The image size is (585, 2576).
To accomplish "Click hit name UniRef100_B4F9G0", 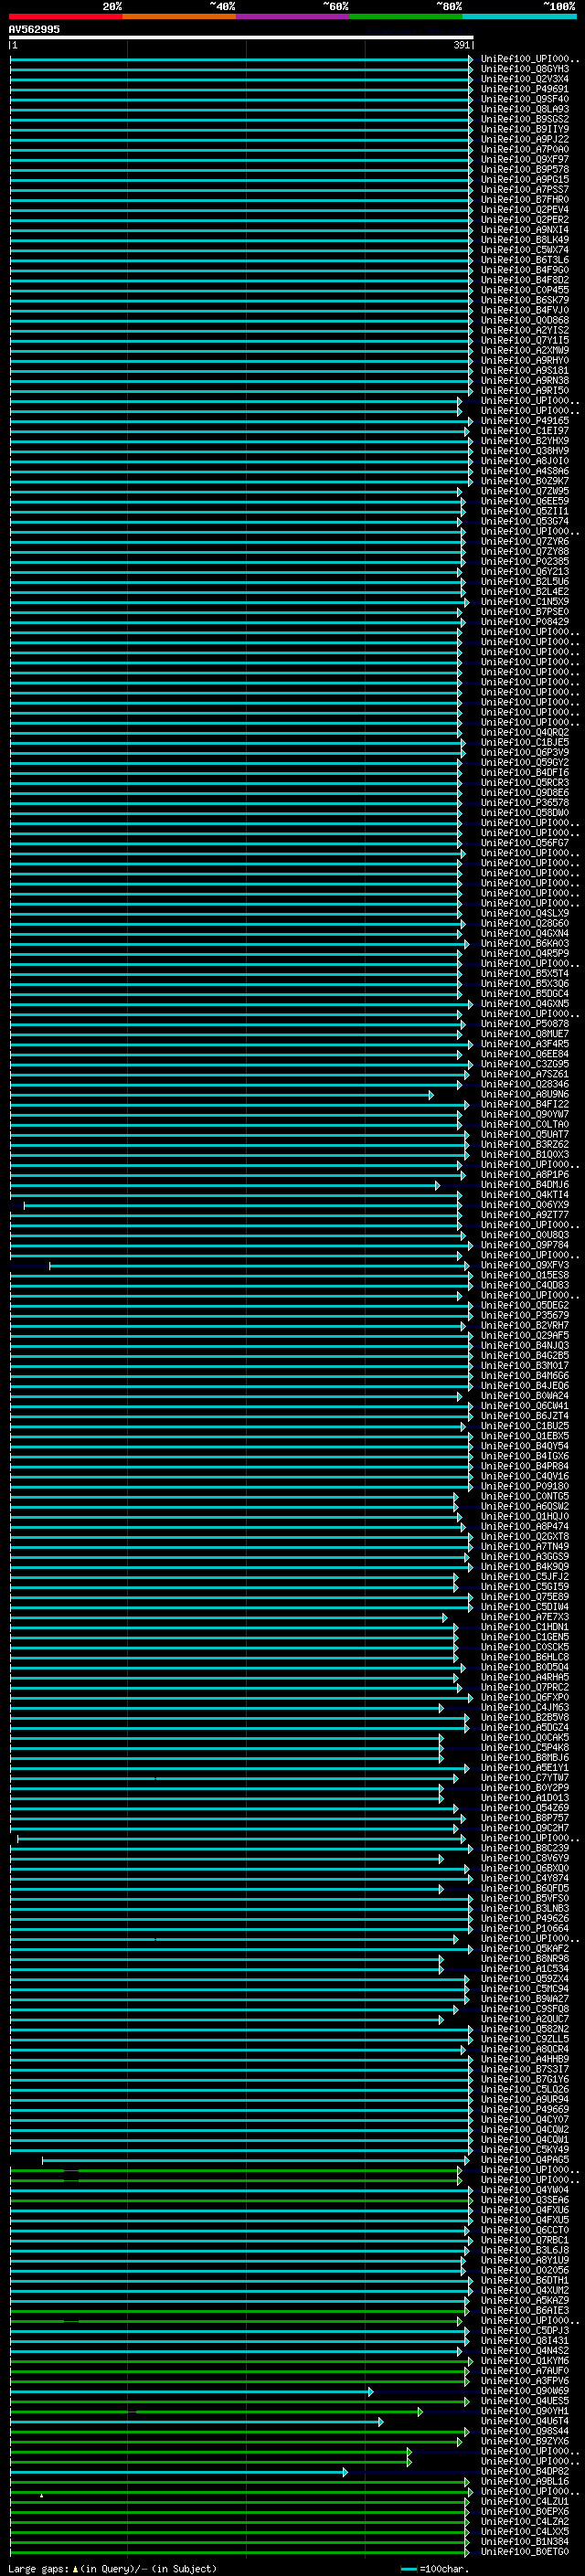I will click(525, 270).
